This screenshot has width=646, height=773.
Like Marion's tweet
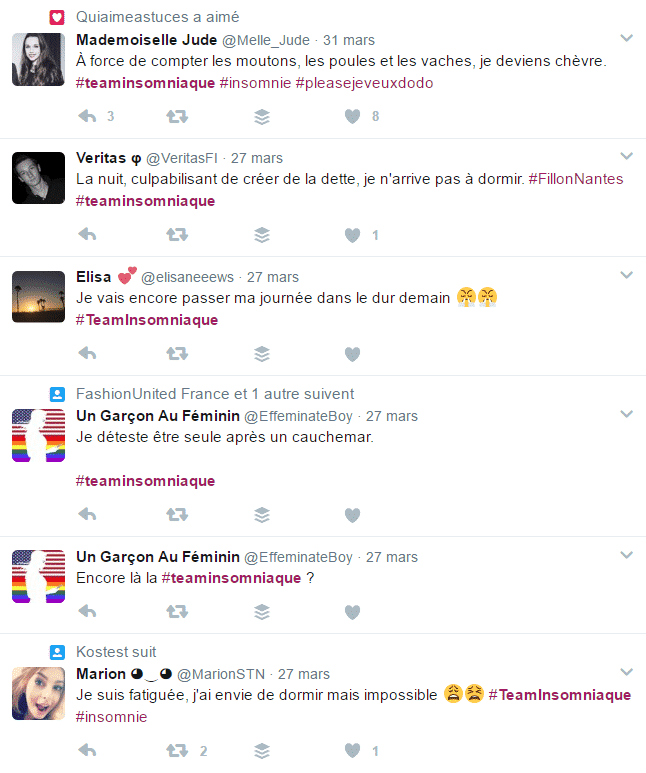tap(352, 751)
